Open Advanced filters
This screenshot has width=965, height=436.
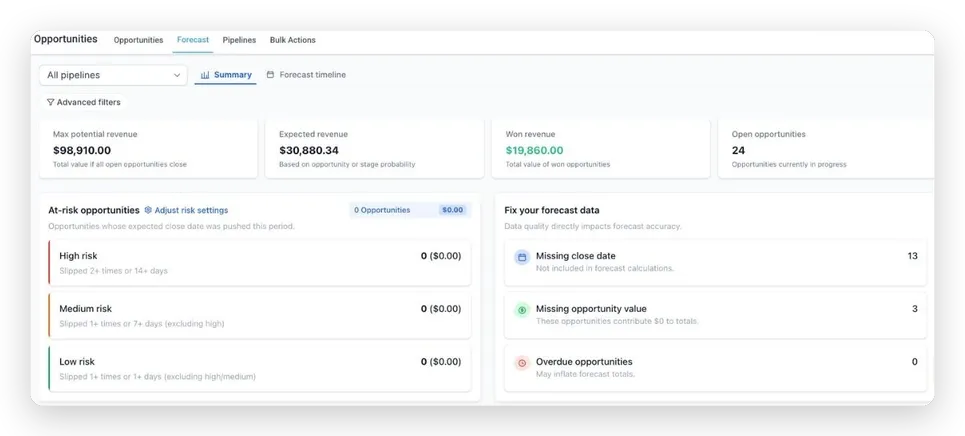84,102
